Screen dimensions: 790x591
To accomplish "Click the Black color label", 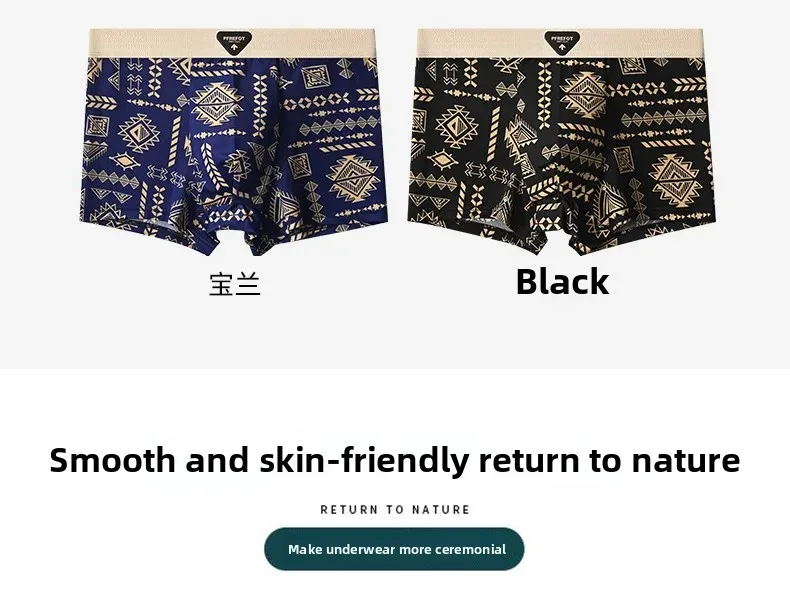I will 563,281.
